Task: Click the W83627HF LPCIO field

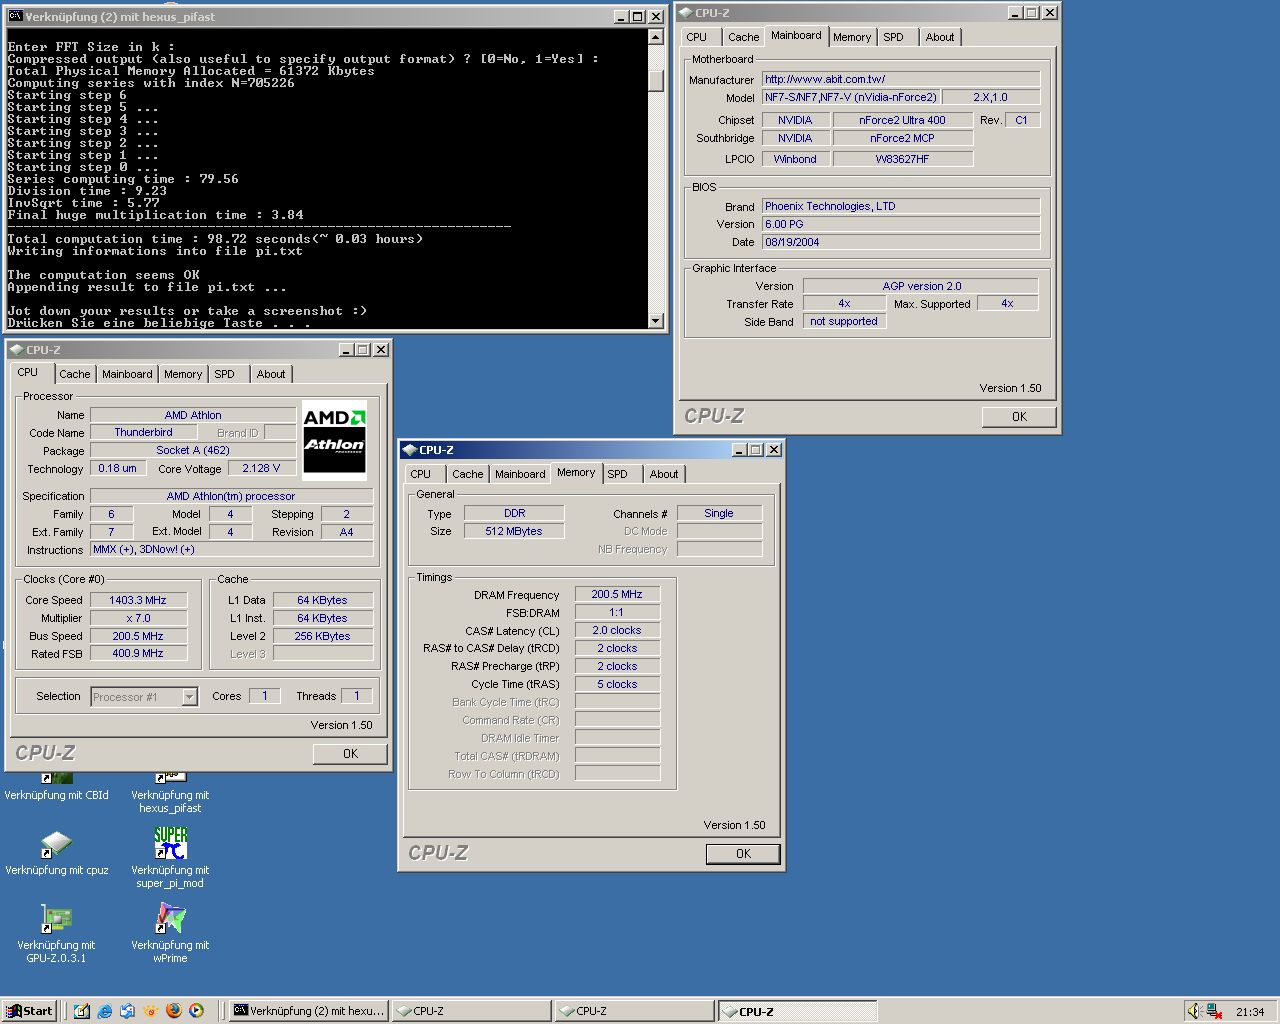Action: (x=902, y=159)
